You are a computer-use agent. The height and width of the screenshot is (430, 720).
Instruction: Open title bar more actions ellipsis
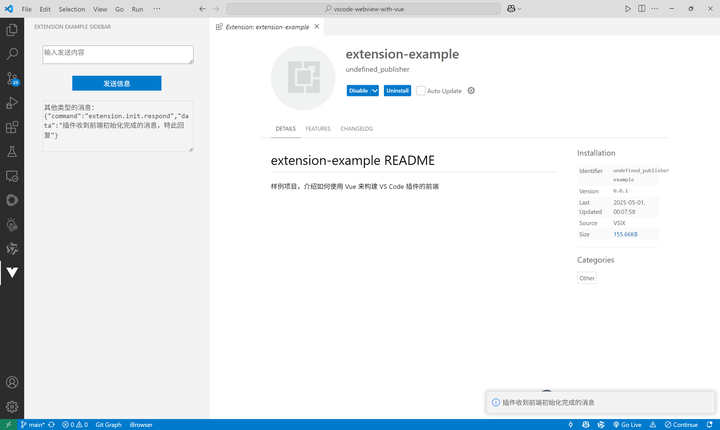click(655, 9)
